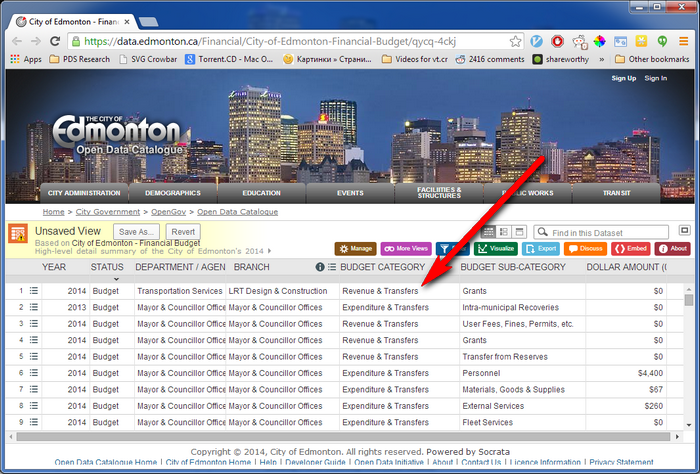Open the City Administration nav menu
Screen dimensions: 700x474
pos(85,193)
